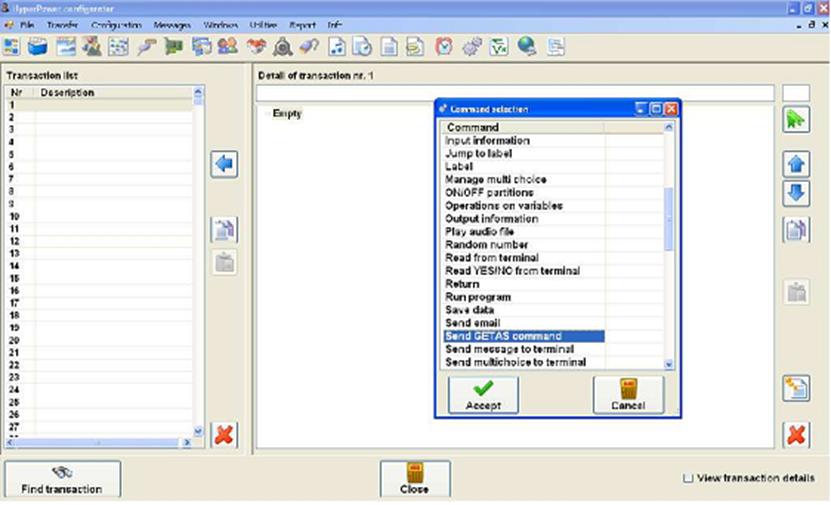Screen dimensions: 831x505
Task: Enable the View transaction details checkbox
Action: pyautogui.click(x=688, y=479)
